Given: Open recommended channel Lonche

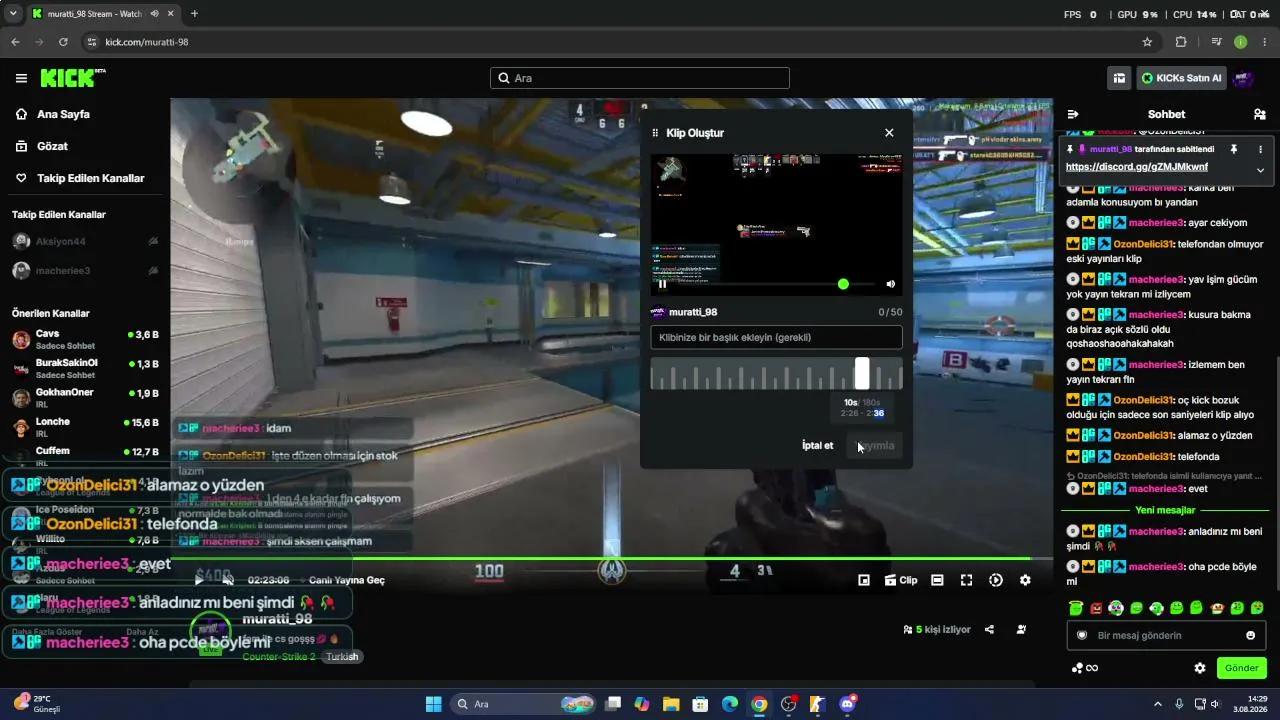Looking at the screenshot, I should (x=85, y=427).
